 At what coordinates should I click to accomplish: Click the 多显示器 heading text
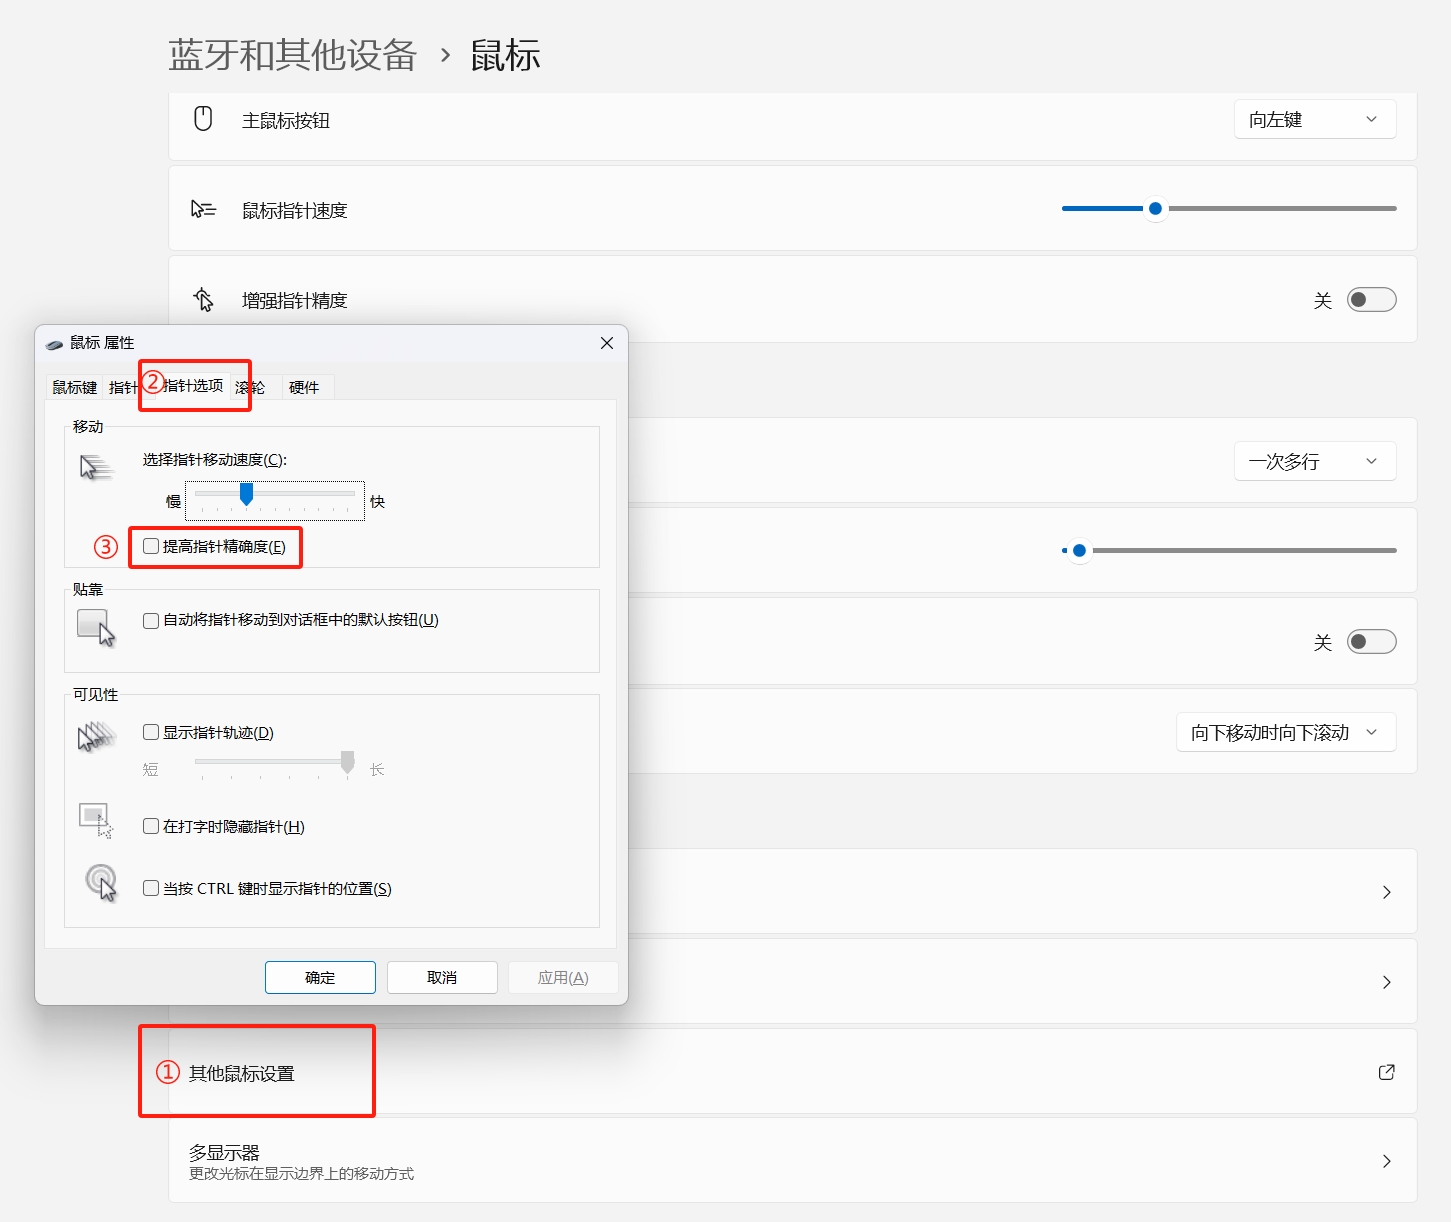click(x=224, y=1152)
